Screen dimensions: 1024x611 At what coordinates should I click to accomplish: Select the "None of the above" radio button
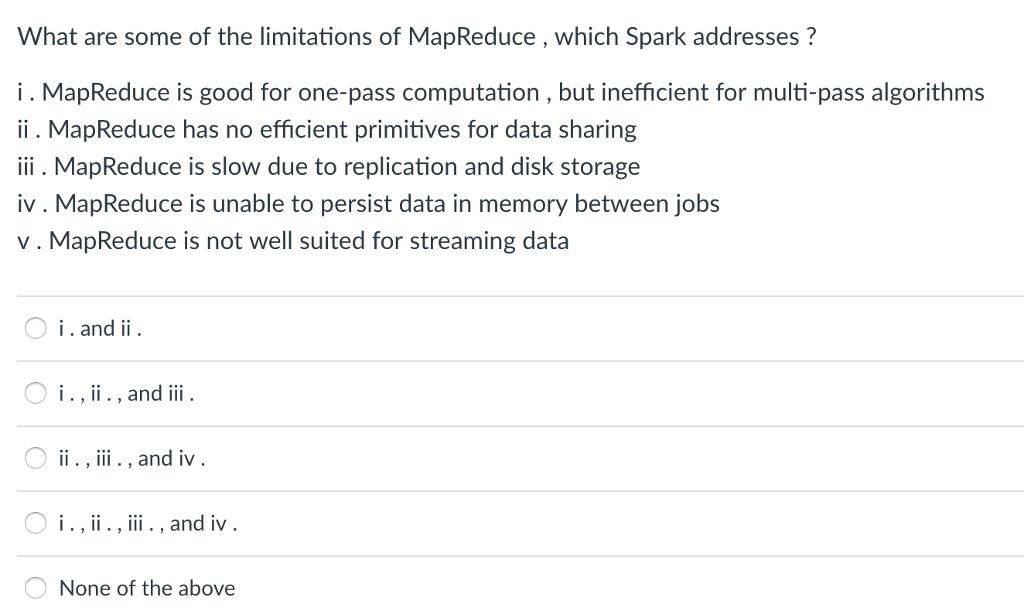pos(36,588)
